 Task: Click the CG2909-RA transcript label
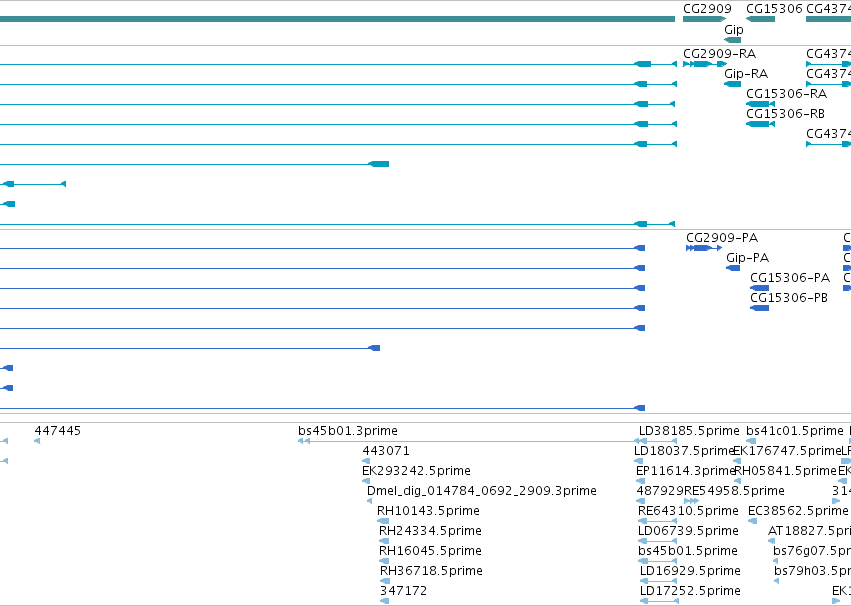click(719, 54)
